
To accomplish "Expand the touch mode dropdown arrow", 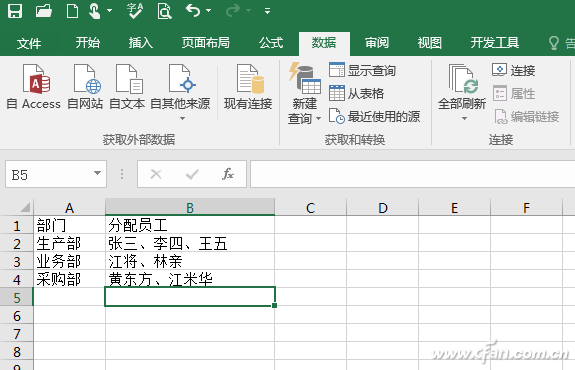I will coord(110,11).
